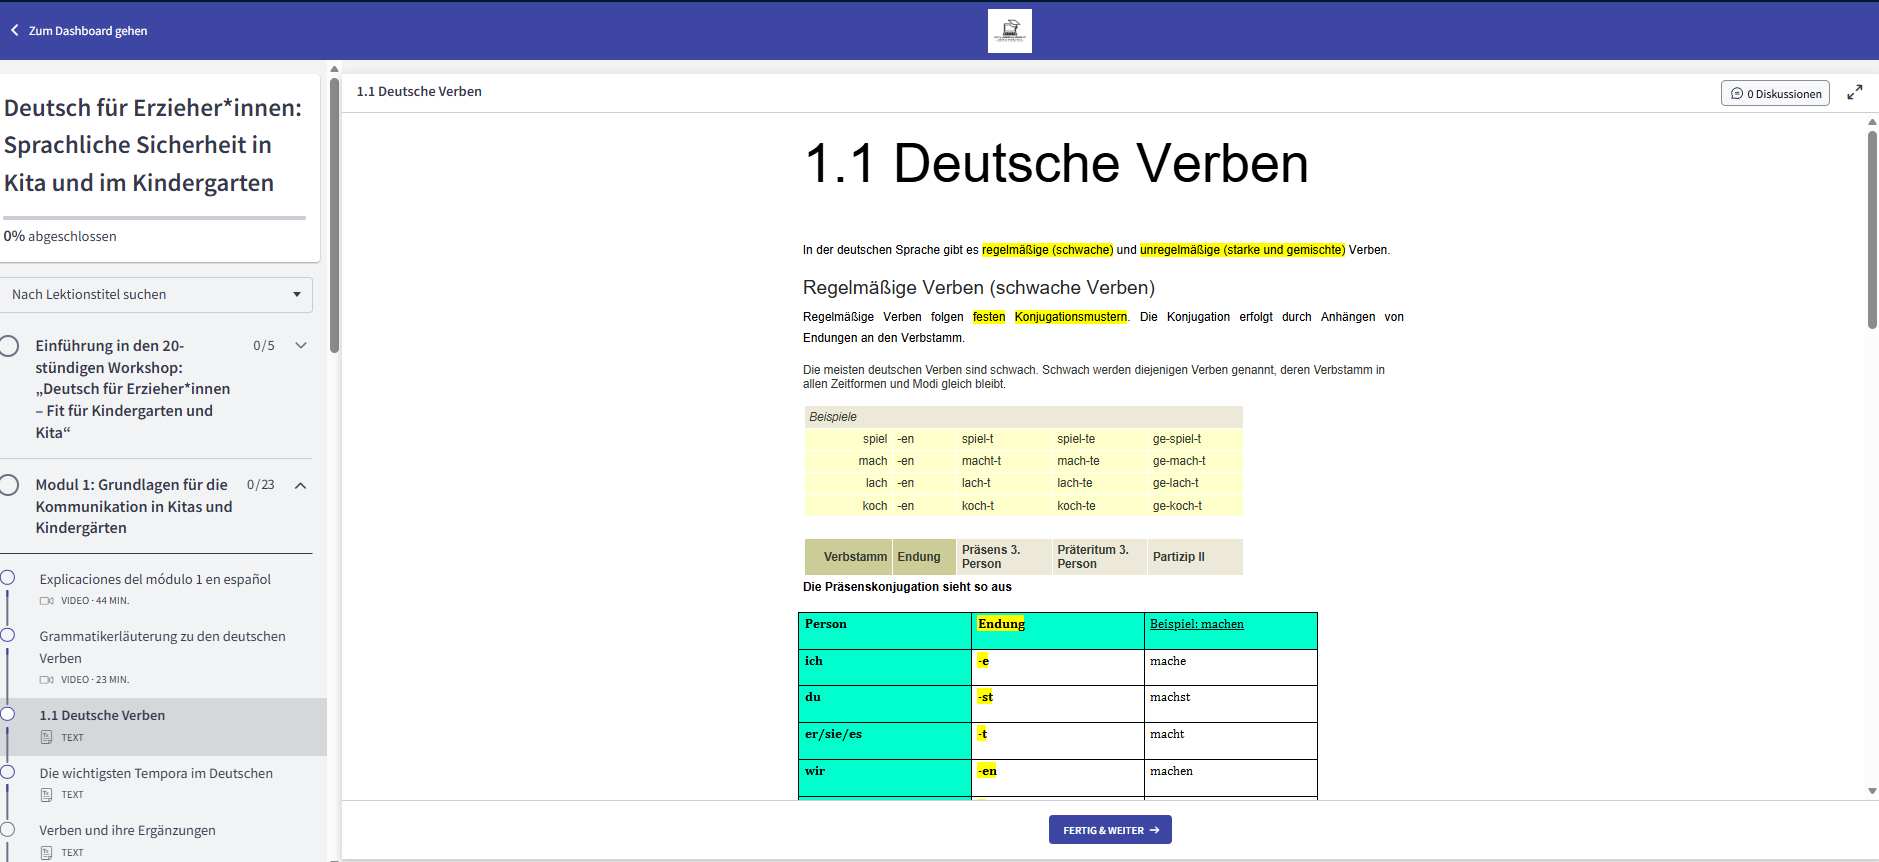
Task: Mark Explicaciones del módulo 1 circle complete
Action: click(8, 578)
